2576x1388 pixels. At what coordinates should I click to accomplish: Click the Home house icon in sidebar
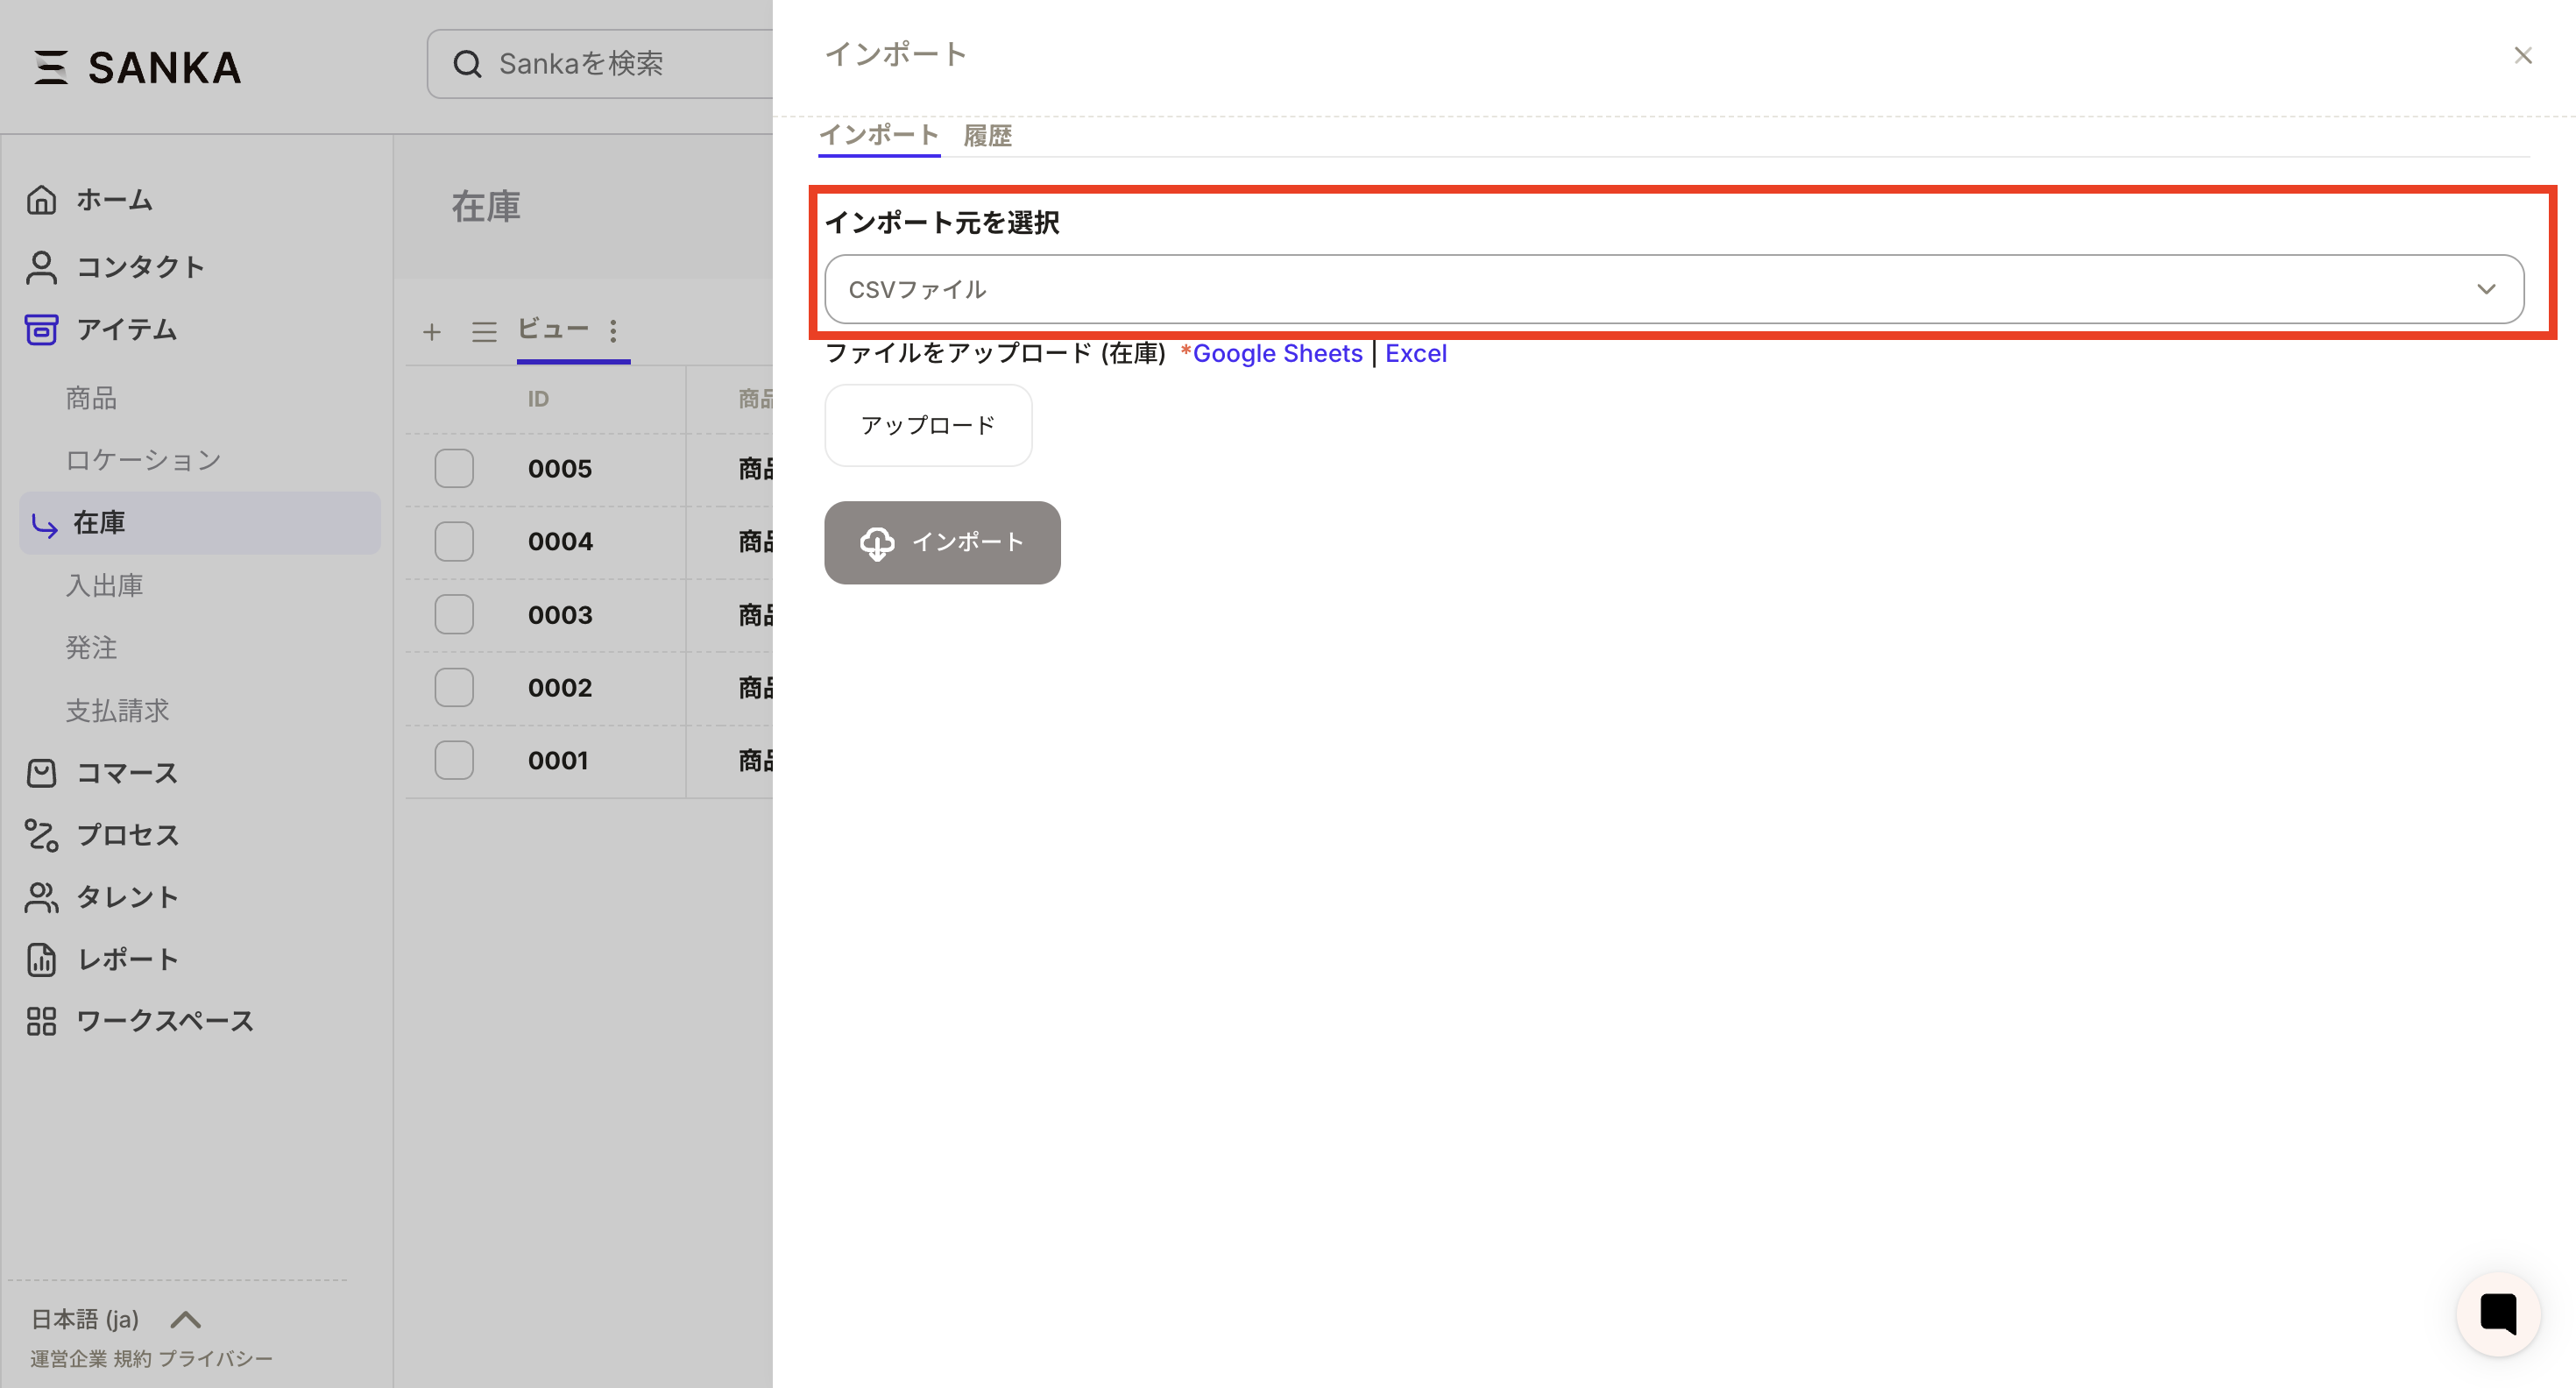coord(41,200)
